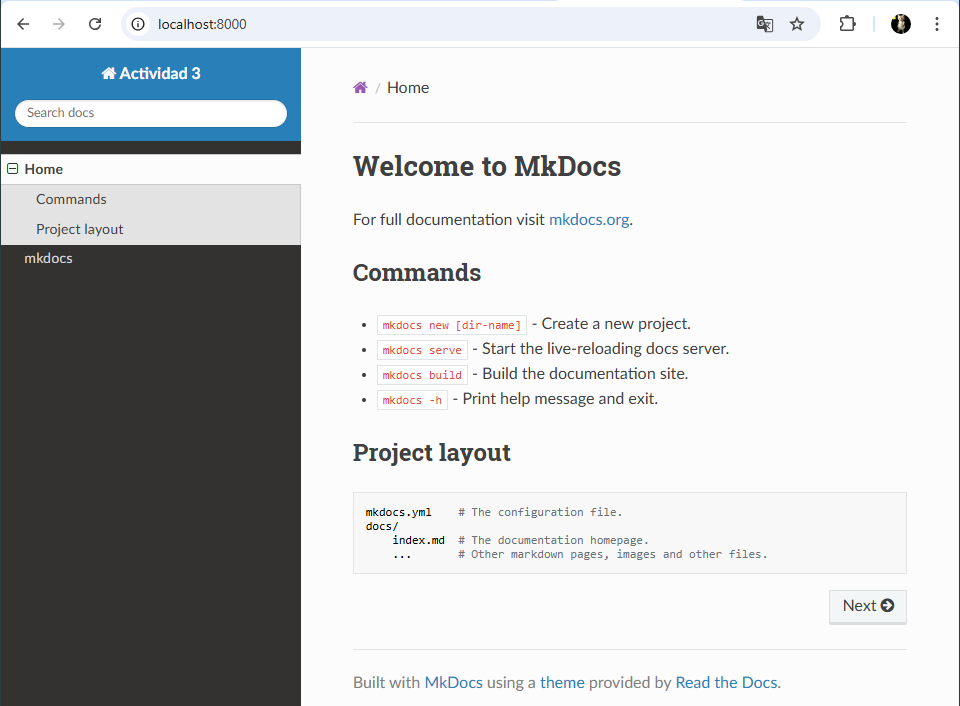Click the Search docs field
The width and height of the screenshot is (960, 706).
[x=151, y=113]
